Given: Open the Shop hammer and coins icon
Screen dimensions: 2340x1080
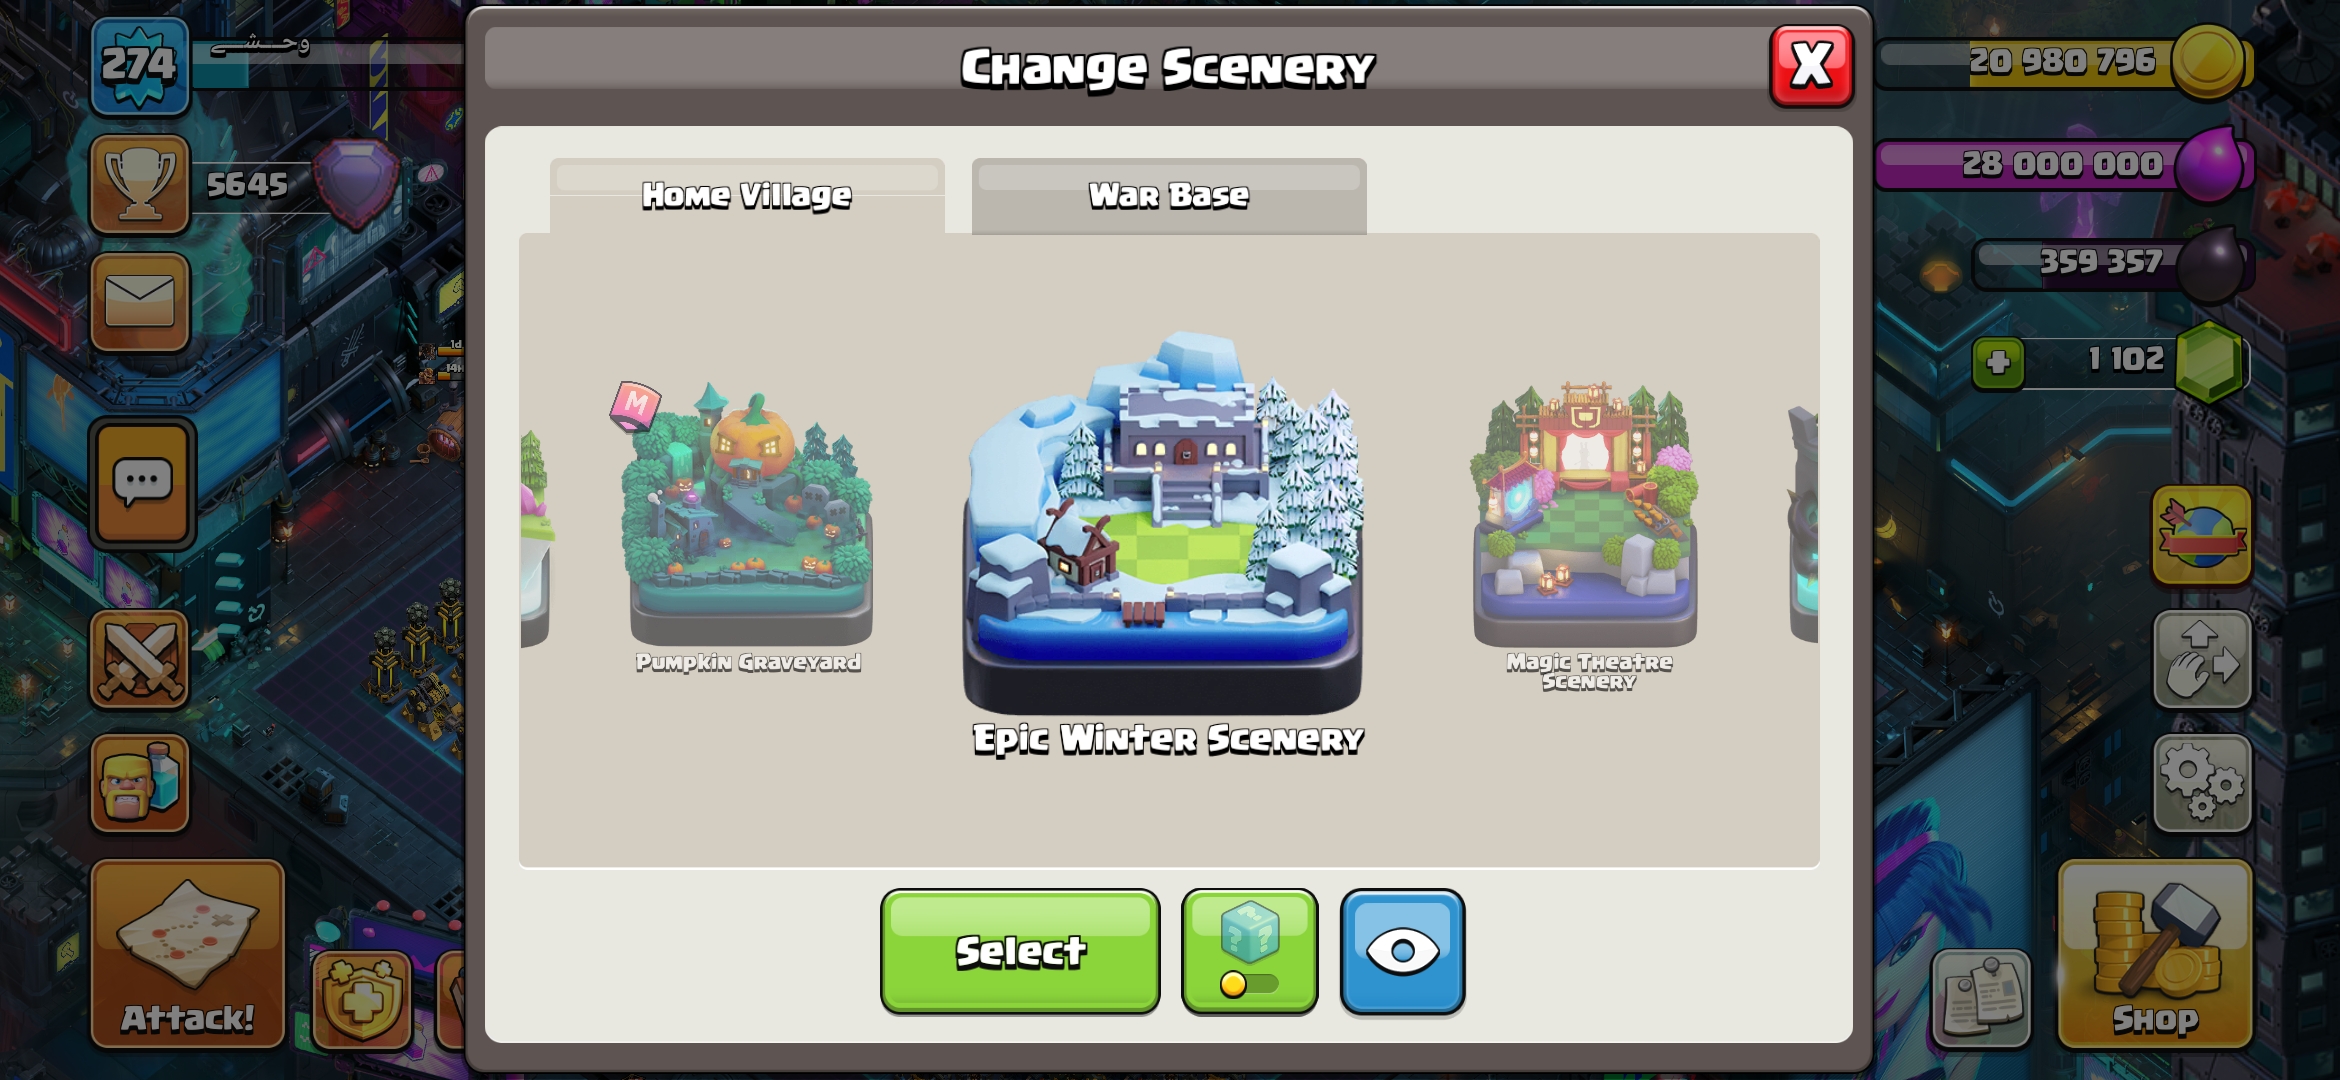Looking at the screenshot, I should click(2155, 954).
